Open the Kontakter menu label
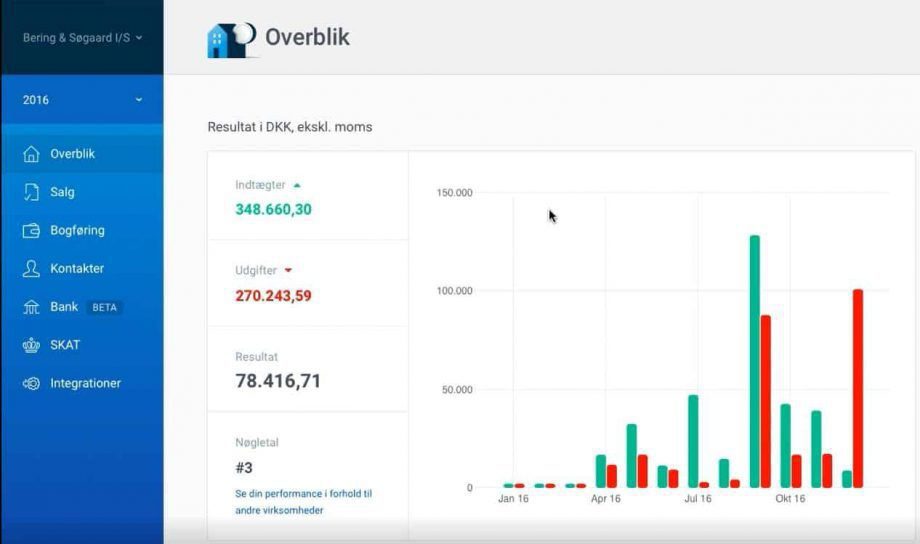 (77, 269)
